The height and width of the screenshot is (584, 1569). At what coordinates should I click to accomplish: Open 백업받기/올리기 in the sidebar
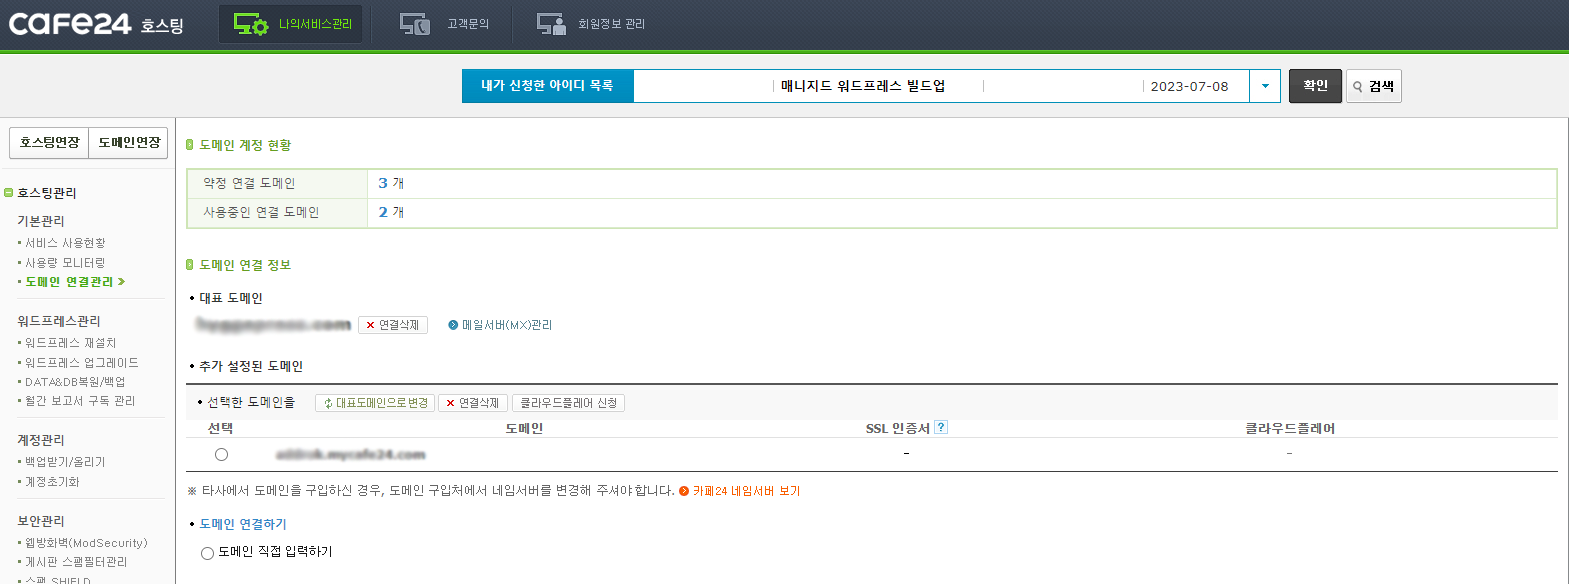point(65,462)
